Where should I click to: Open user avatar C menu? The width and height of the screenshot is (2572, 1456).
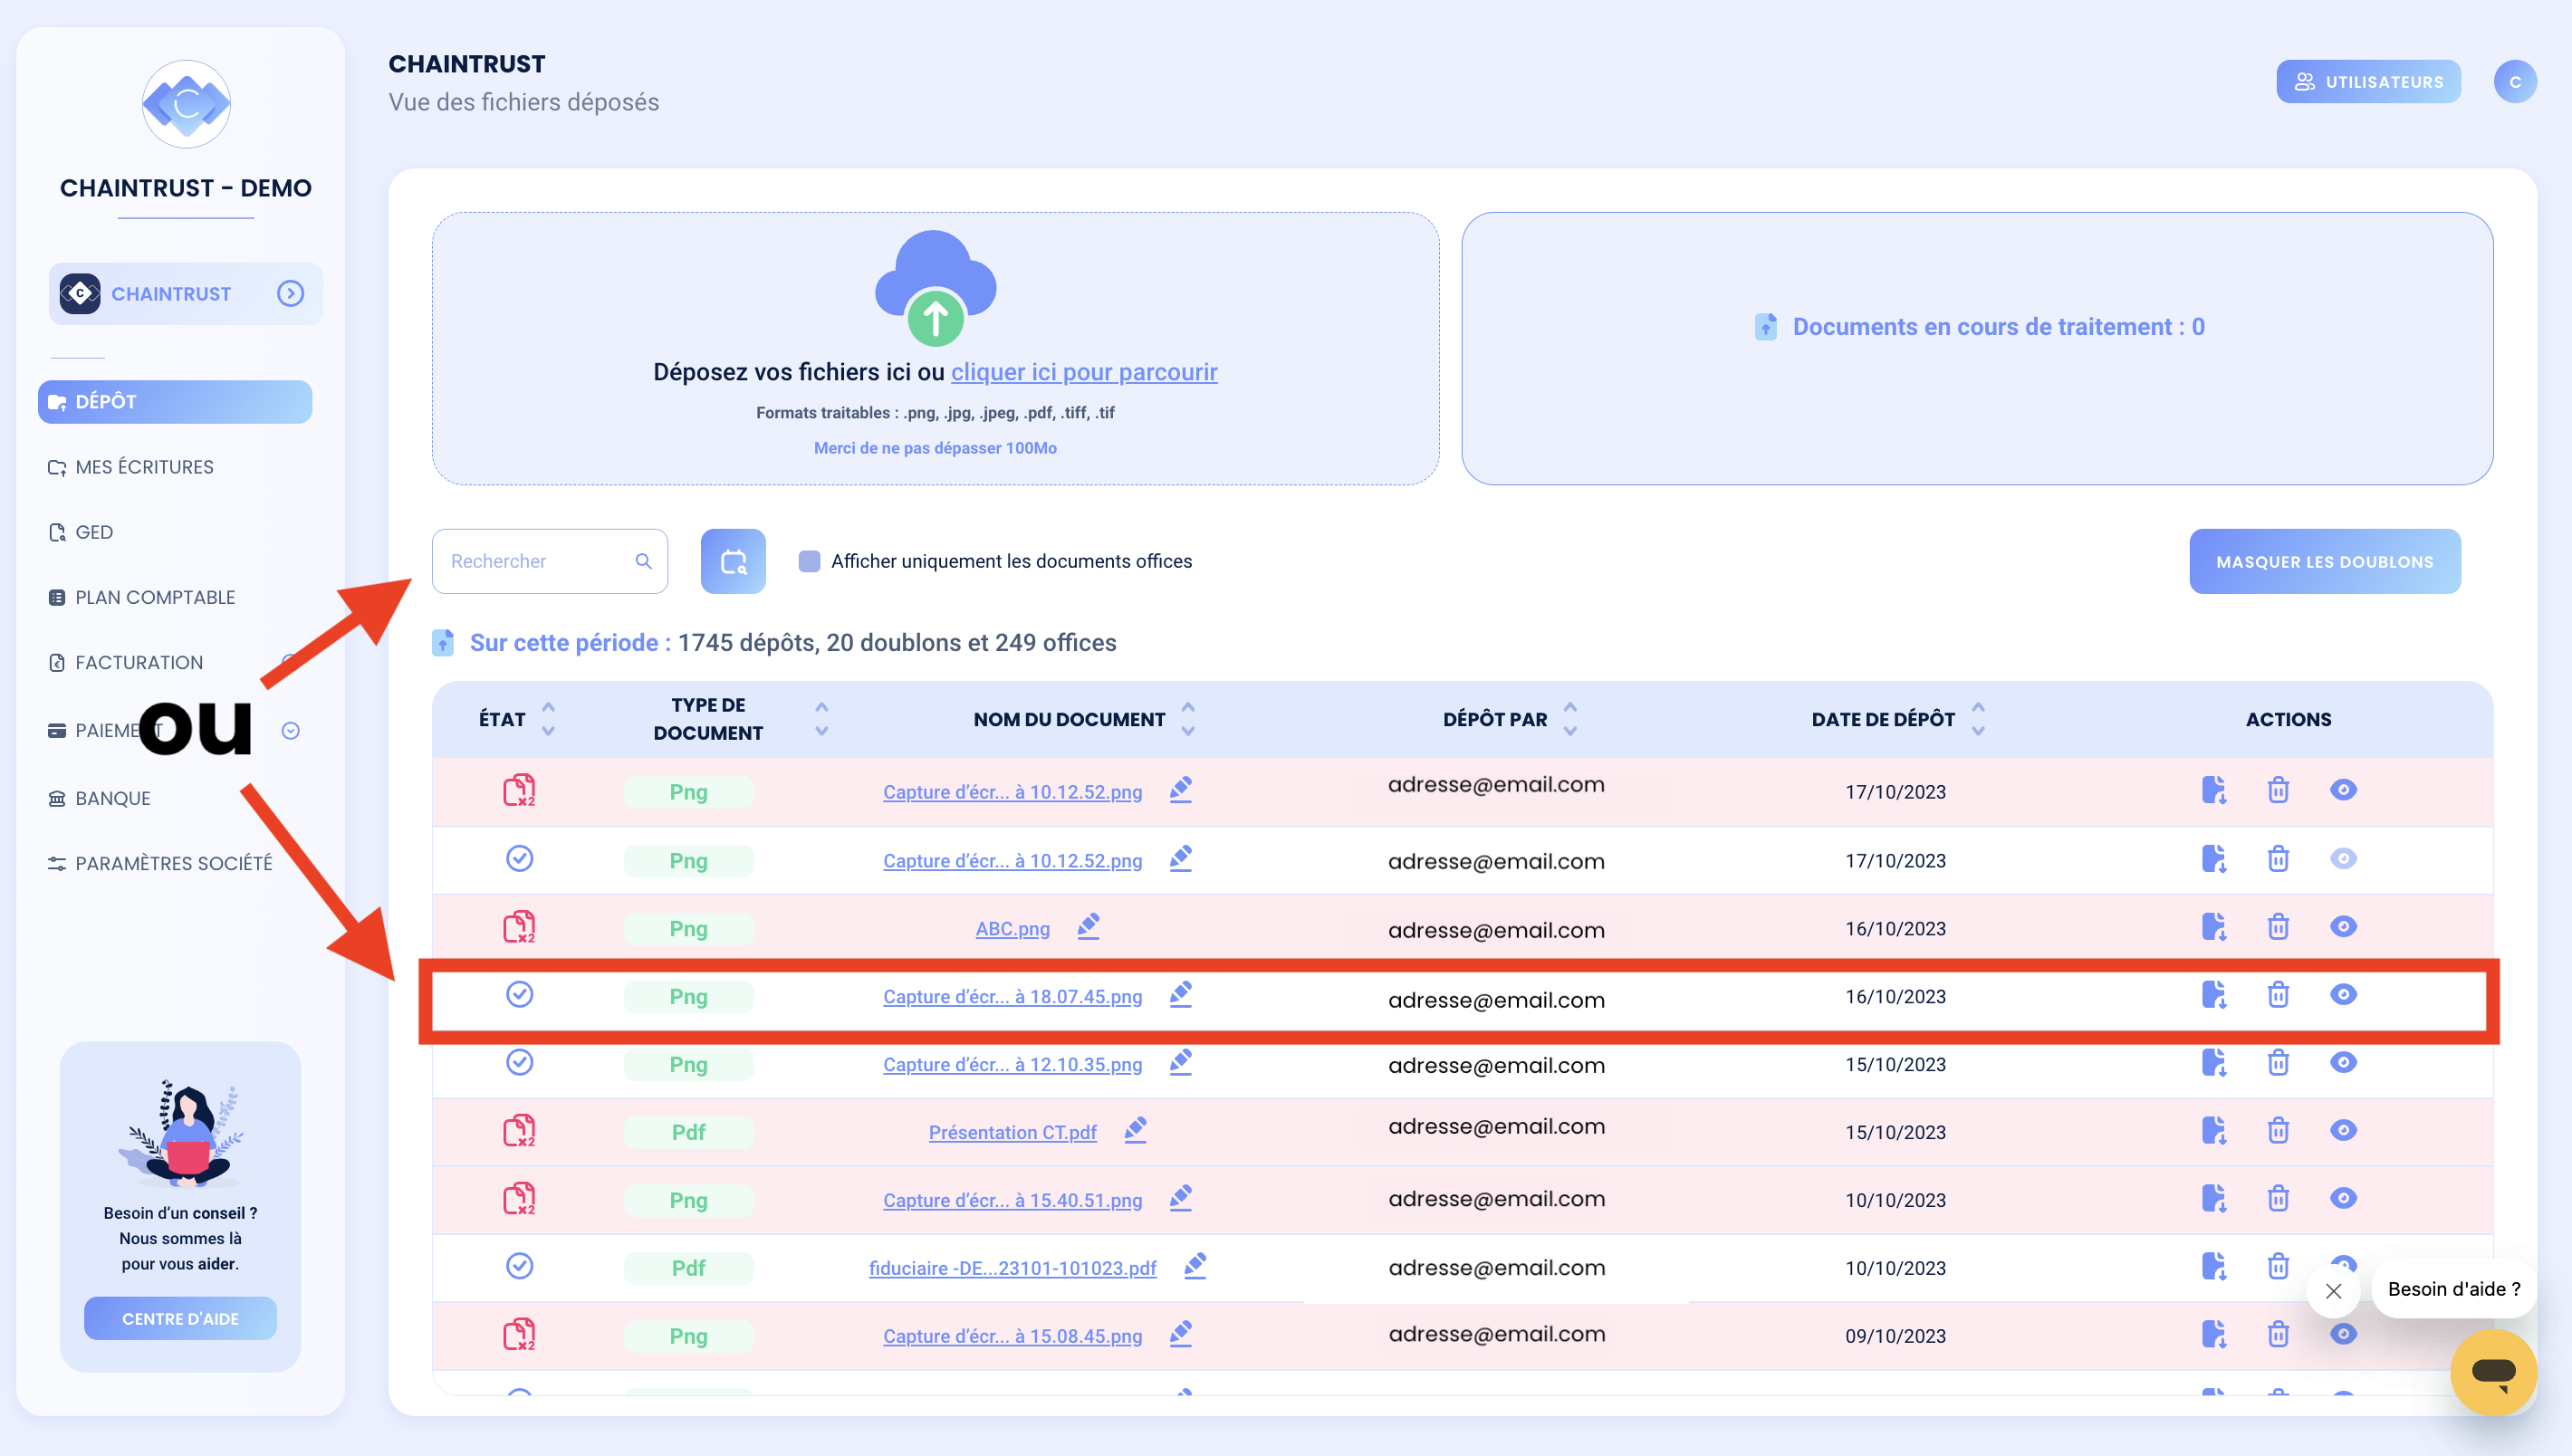click(x=2515, y=82)
